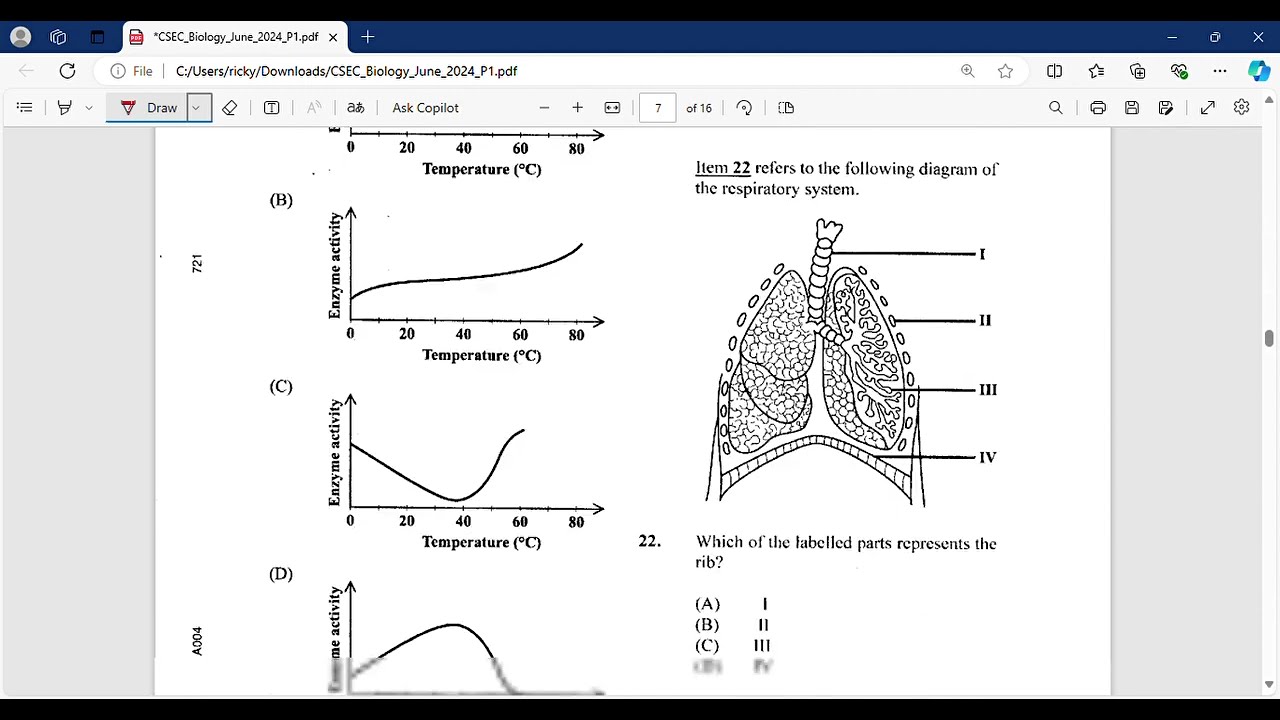Click the graph label (D)
The height and width of the screenshot is (720, 1280).
(x=281, y=574)
